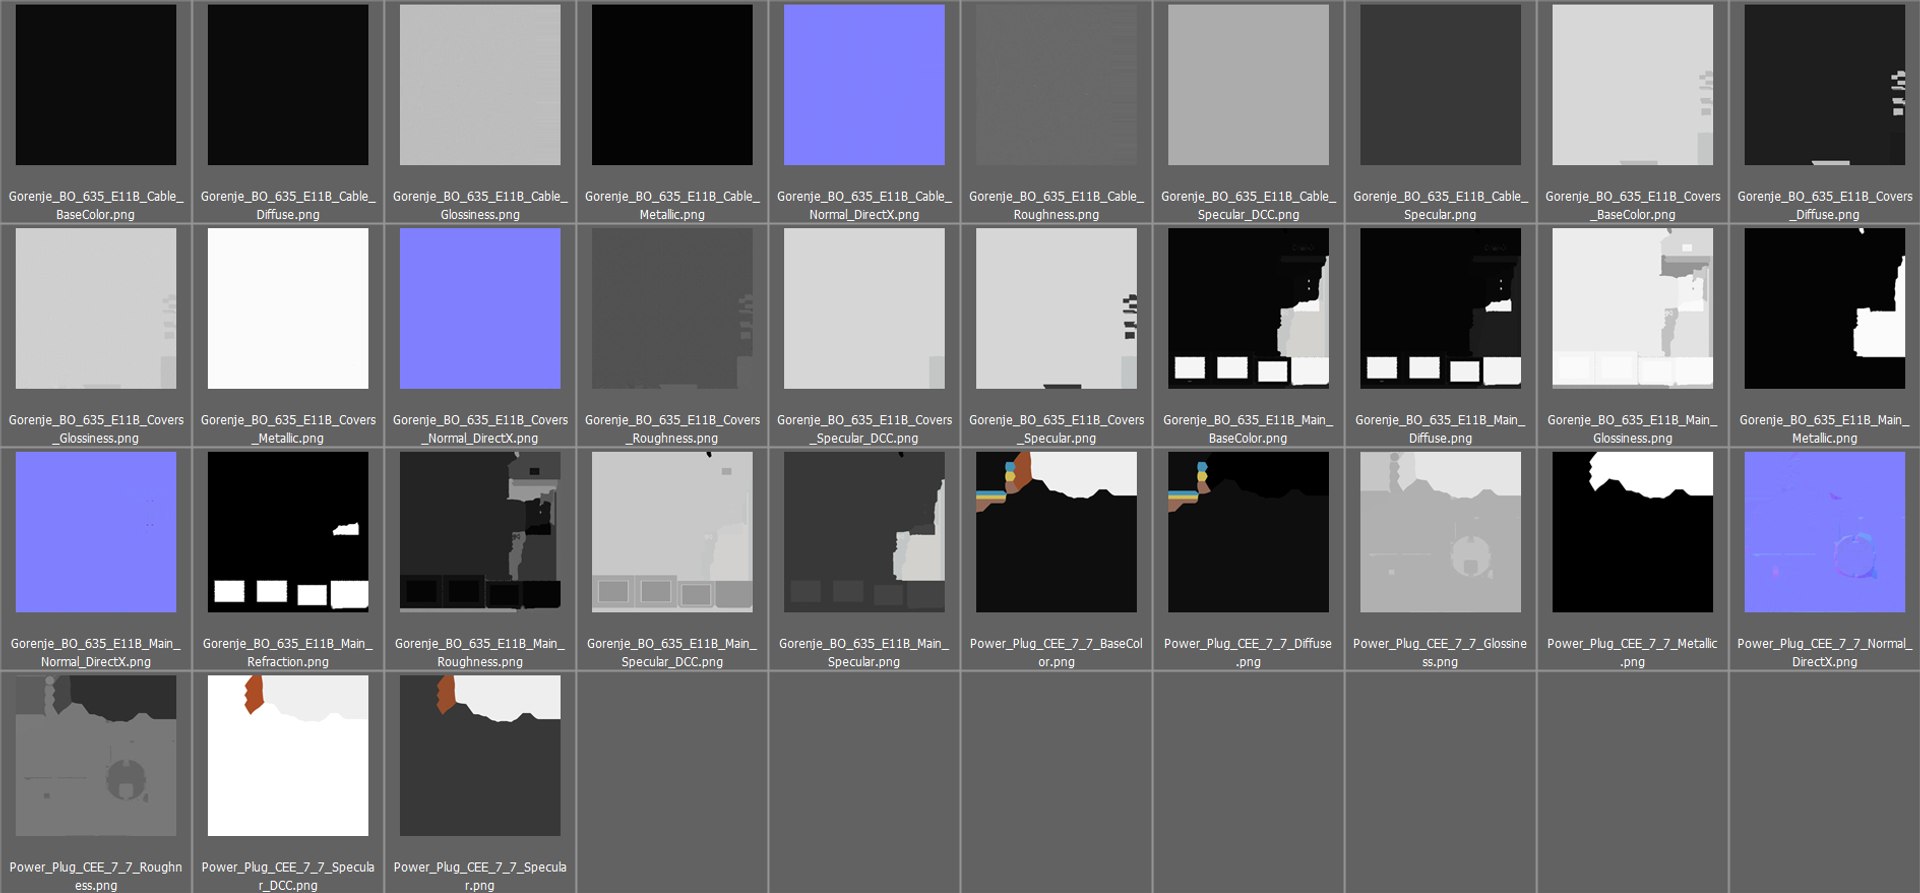Click Gorenje_BO_635_E11B_Covers_Diffuse.png thumbnail
The height and width of the screenshot is (893, 1920).
(1824, 85)
